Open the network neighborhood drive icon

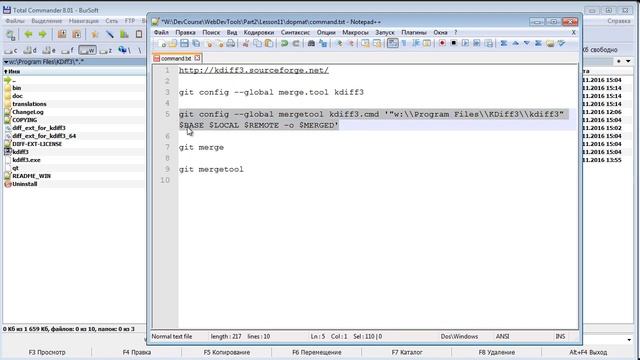pos(124,50)
